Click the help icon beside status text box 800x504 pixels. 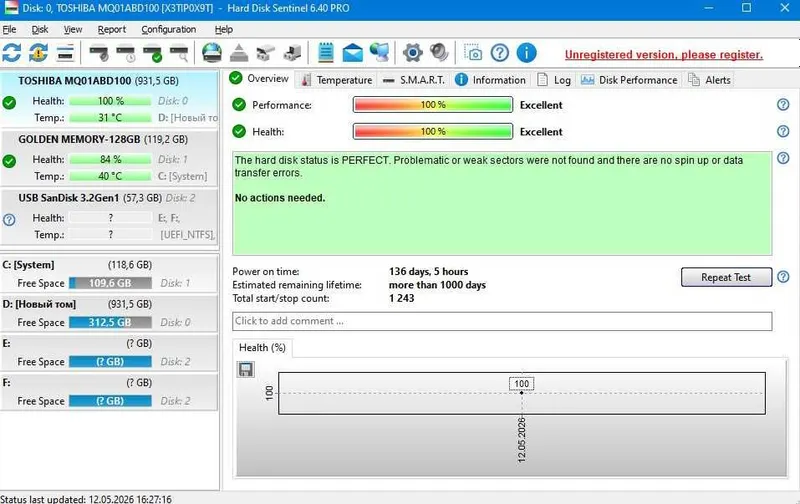click(x=783, y=158)
